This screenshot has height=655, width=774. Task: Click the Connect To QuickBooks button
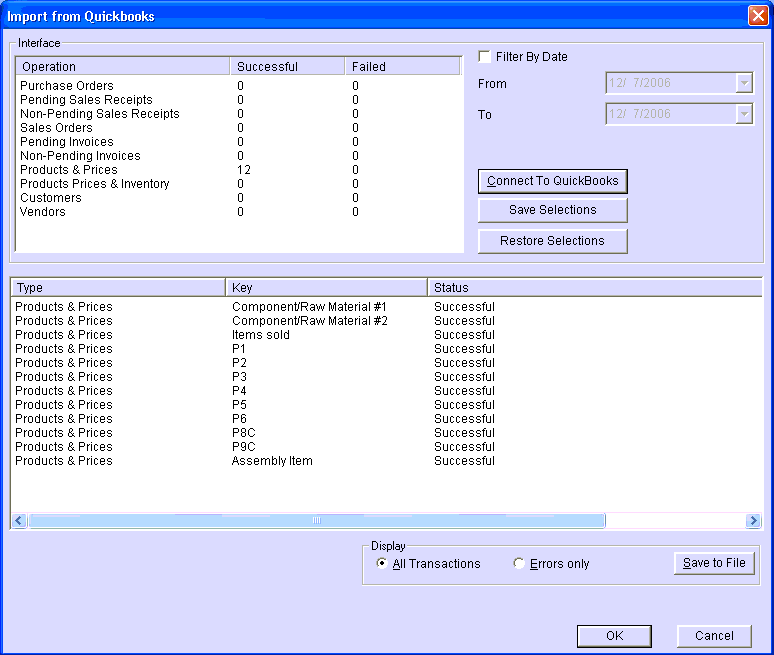[552, 181]
